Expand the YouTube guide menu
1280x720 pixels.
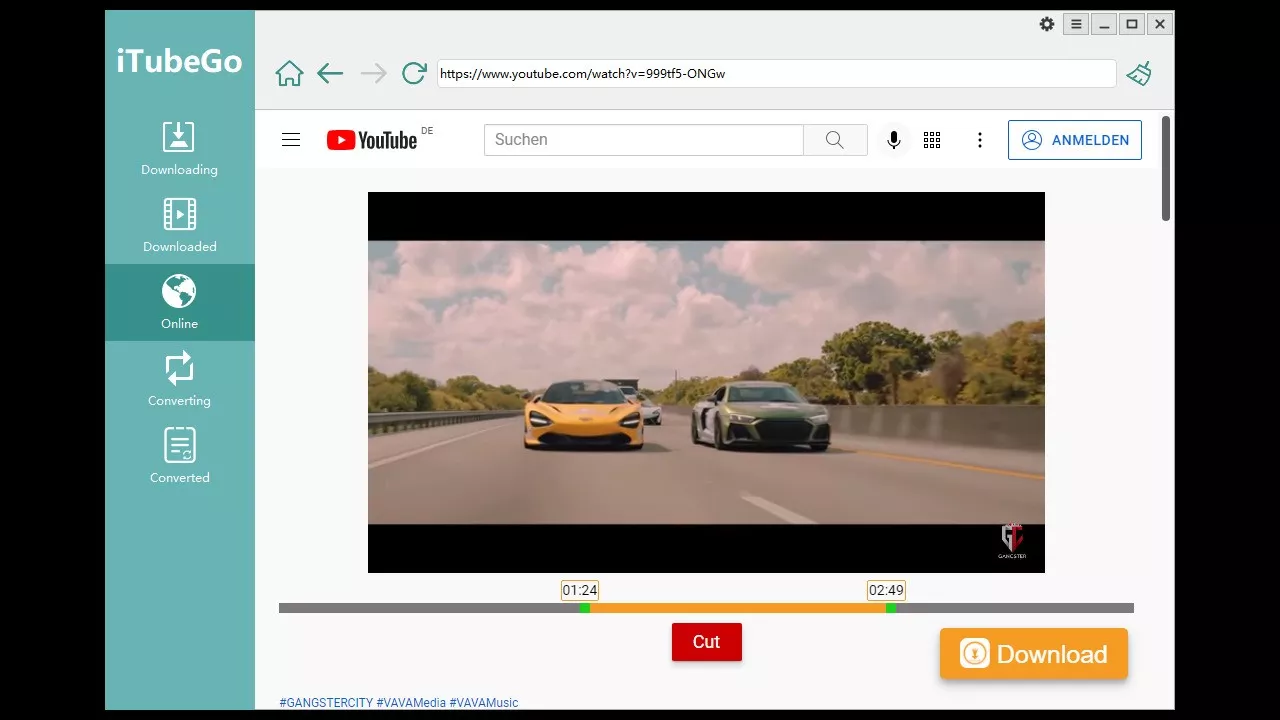[291, 140]
